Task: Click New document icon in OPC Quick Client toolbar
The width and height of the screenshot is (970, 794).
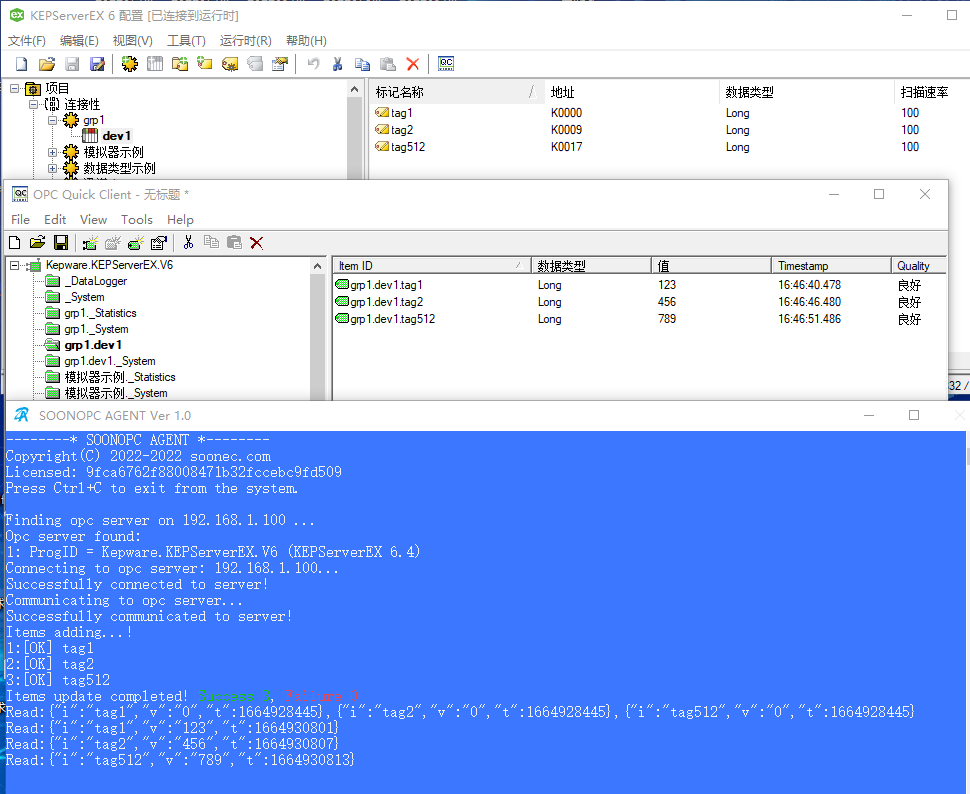Action: [15, 243]
